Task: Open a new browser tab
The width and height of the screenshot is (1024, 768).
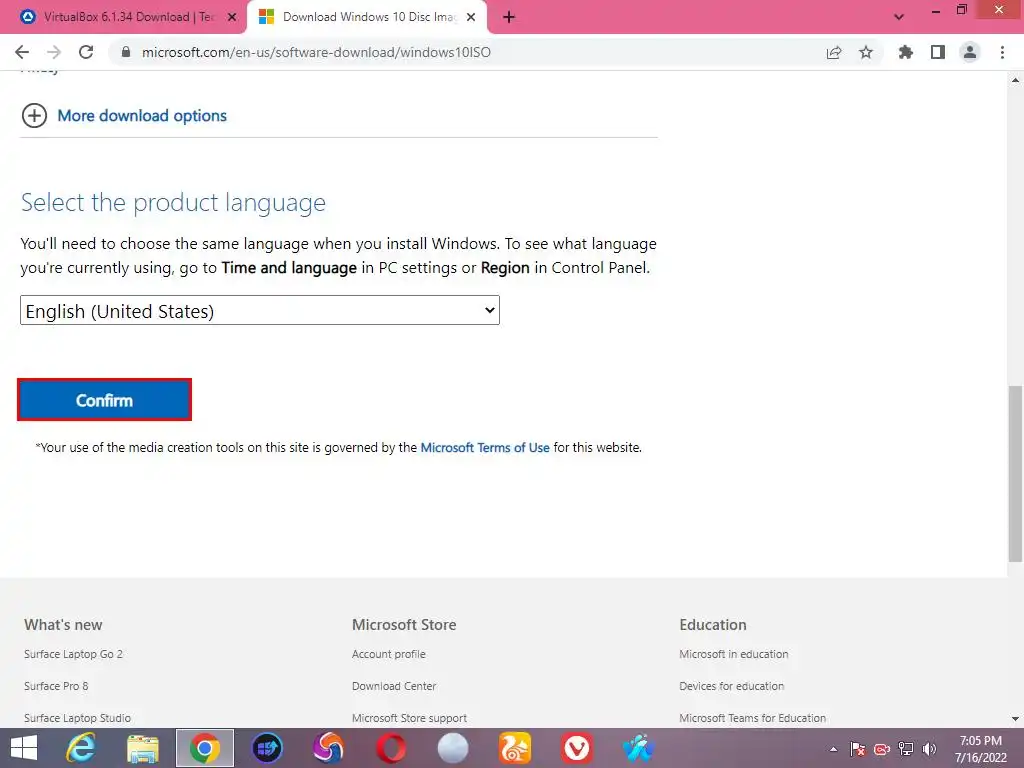Action: (509, 17)
